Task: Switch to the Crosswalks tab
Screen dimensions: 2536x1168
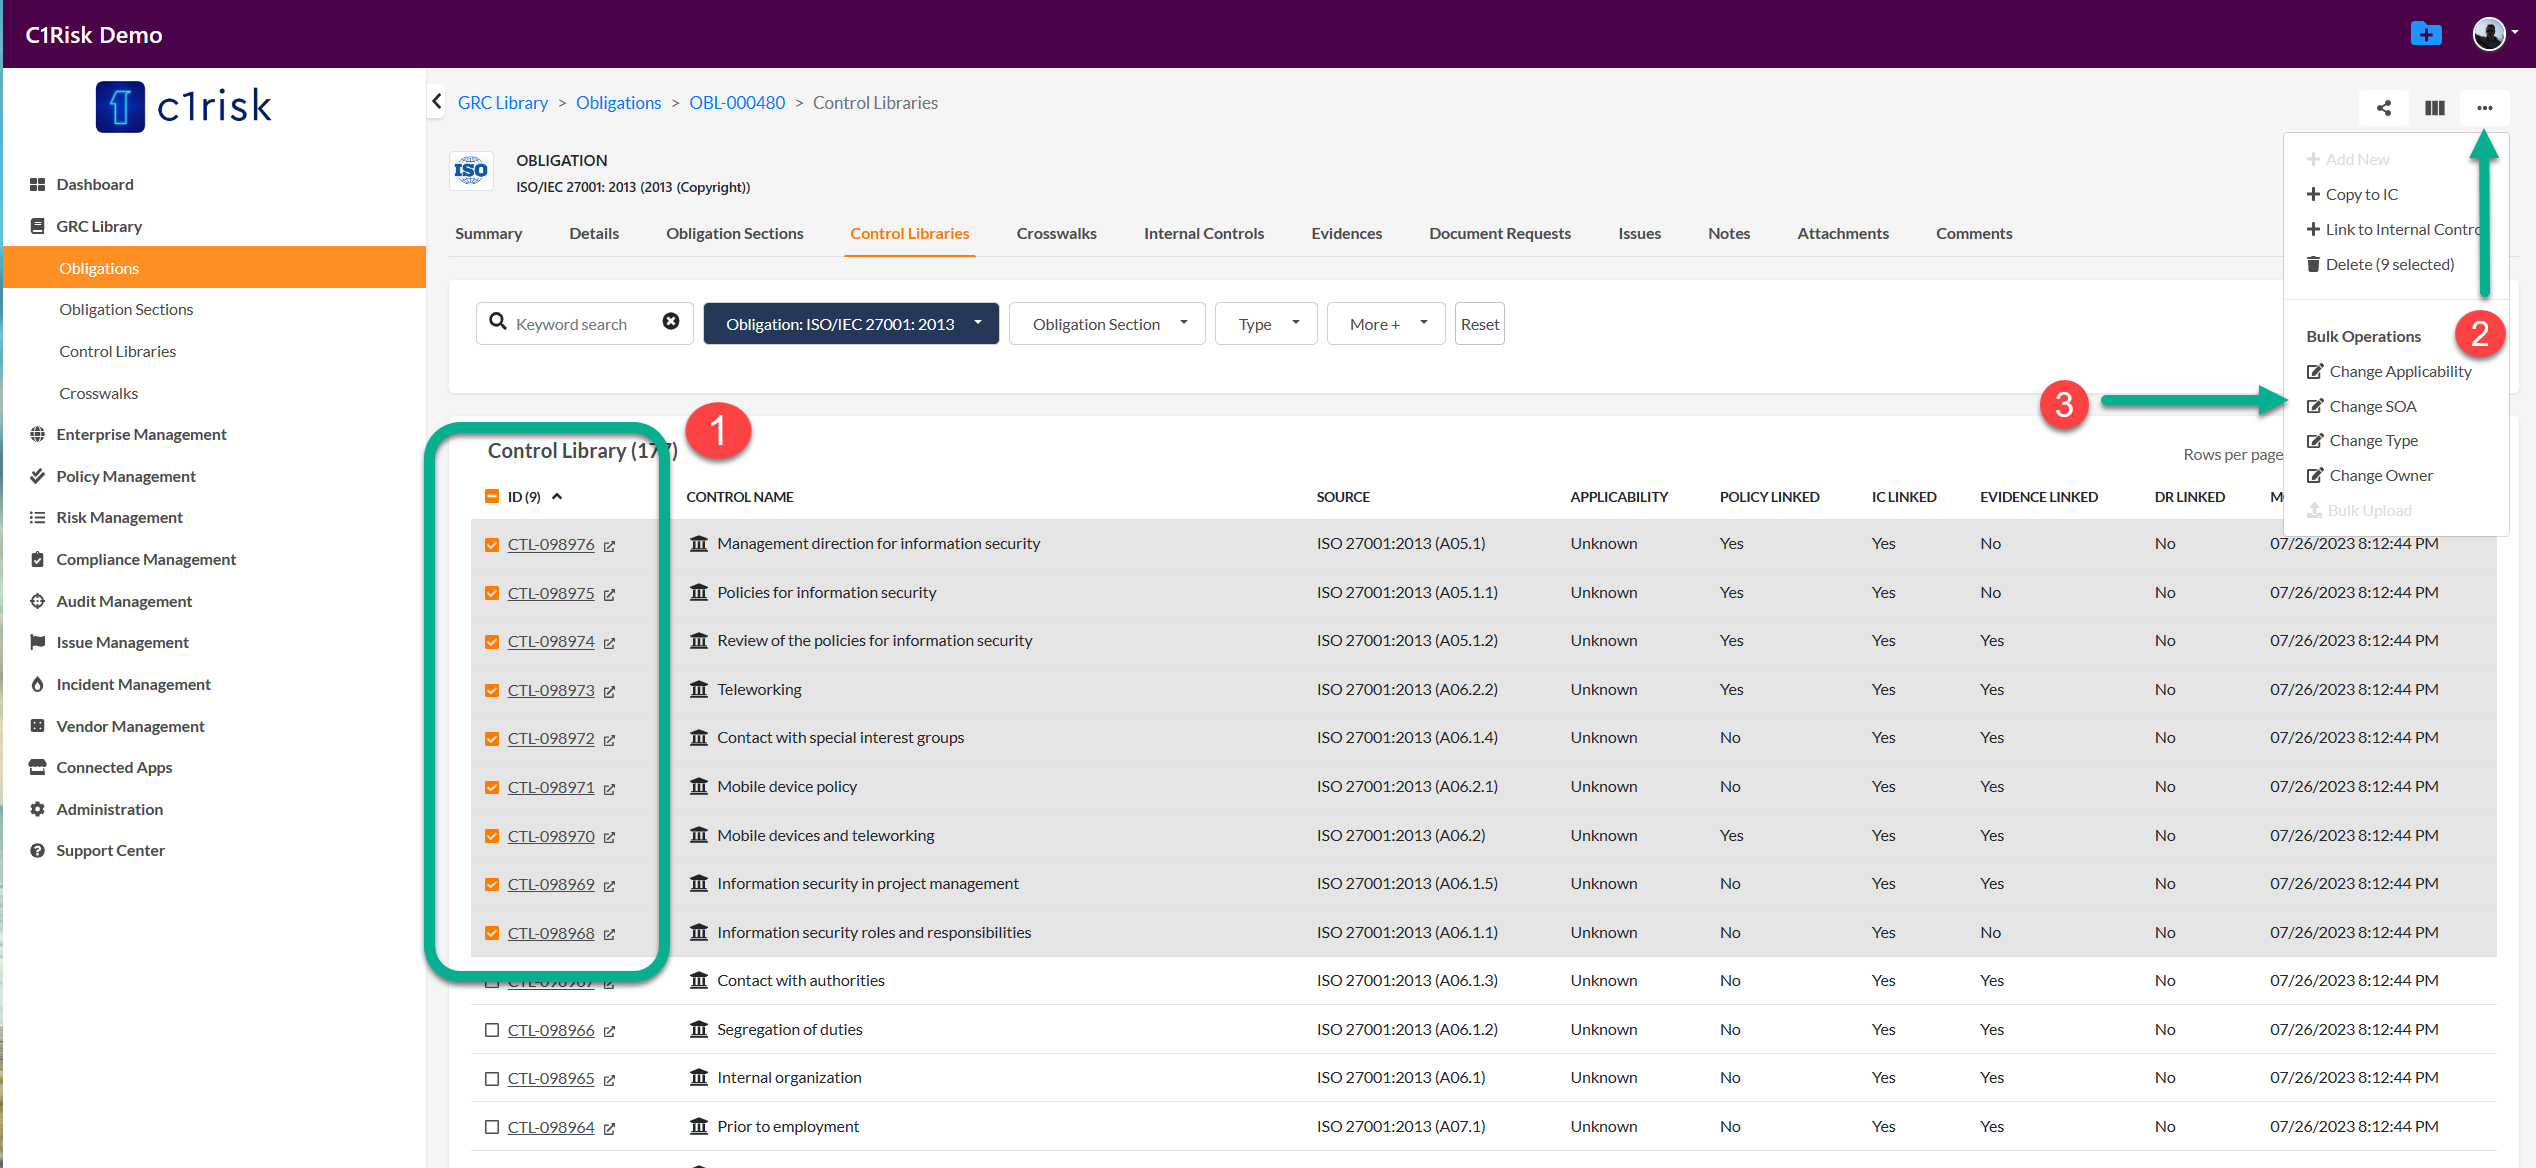Action: coord(1056,233)
